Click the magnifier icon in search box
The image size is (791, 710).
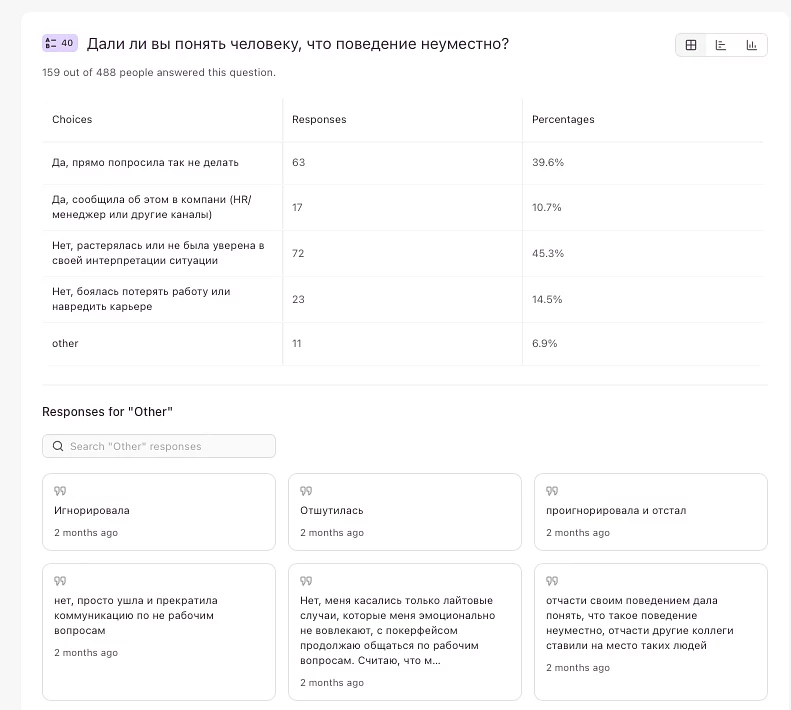pyautogui.click(x=58, y=446)
